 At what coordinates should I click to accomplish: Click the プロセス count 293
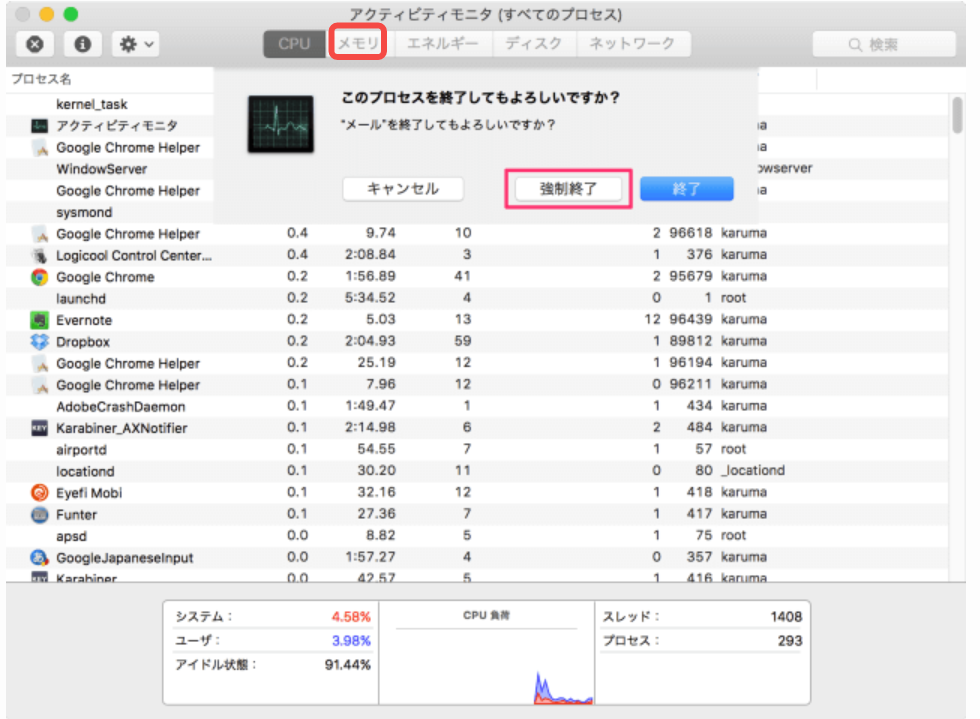coord(790,641)
